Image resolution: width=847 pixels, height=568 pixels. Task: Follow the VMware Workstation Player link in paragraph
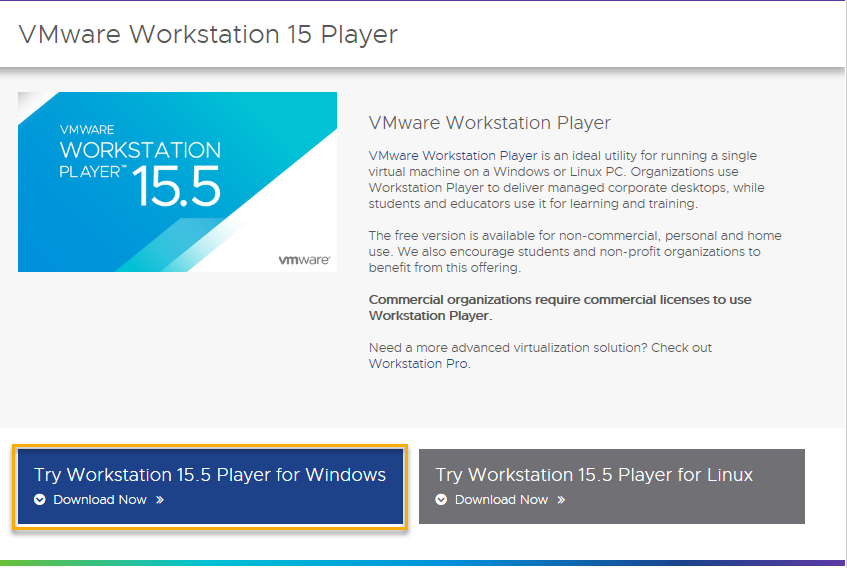tap(453, 155)
